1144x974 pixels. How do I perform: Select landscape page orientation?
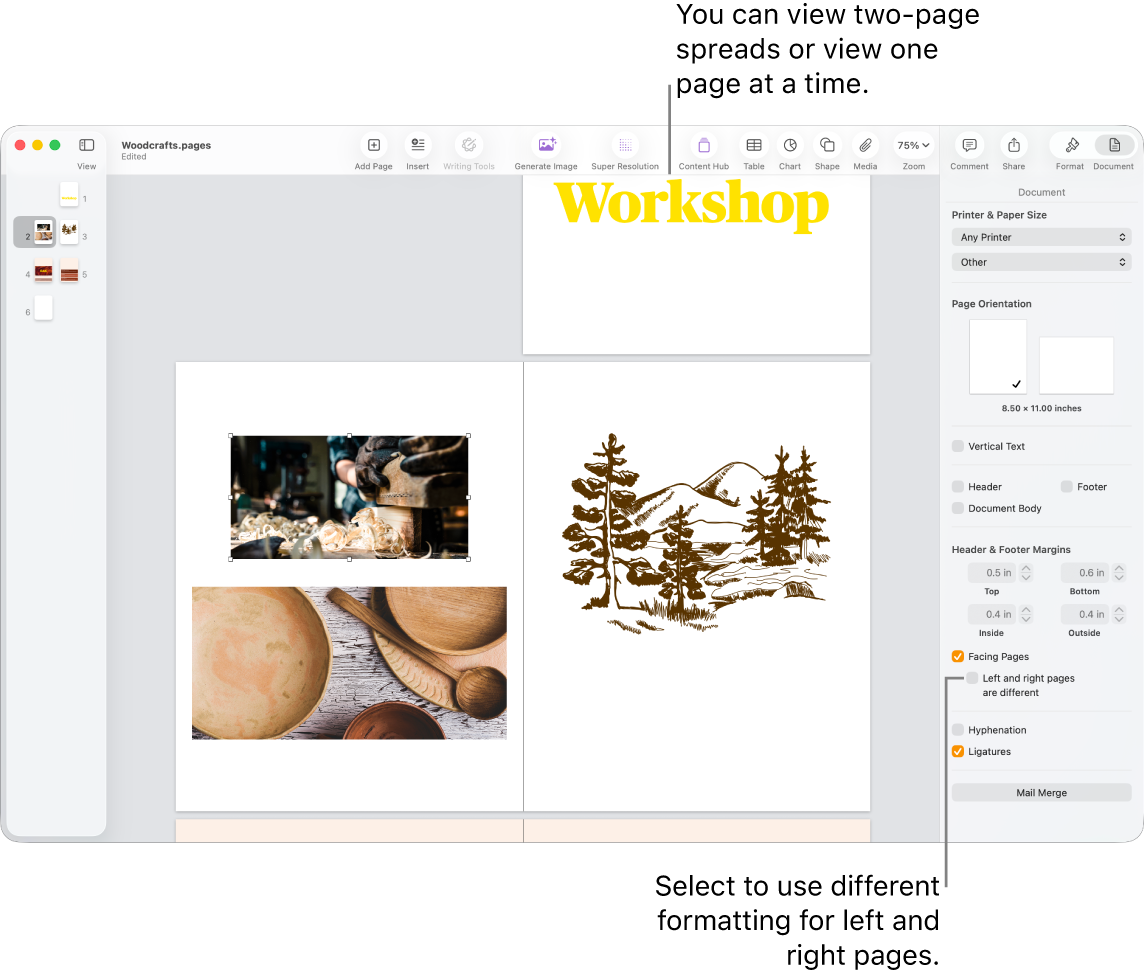(x=1076, y=364)
